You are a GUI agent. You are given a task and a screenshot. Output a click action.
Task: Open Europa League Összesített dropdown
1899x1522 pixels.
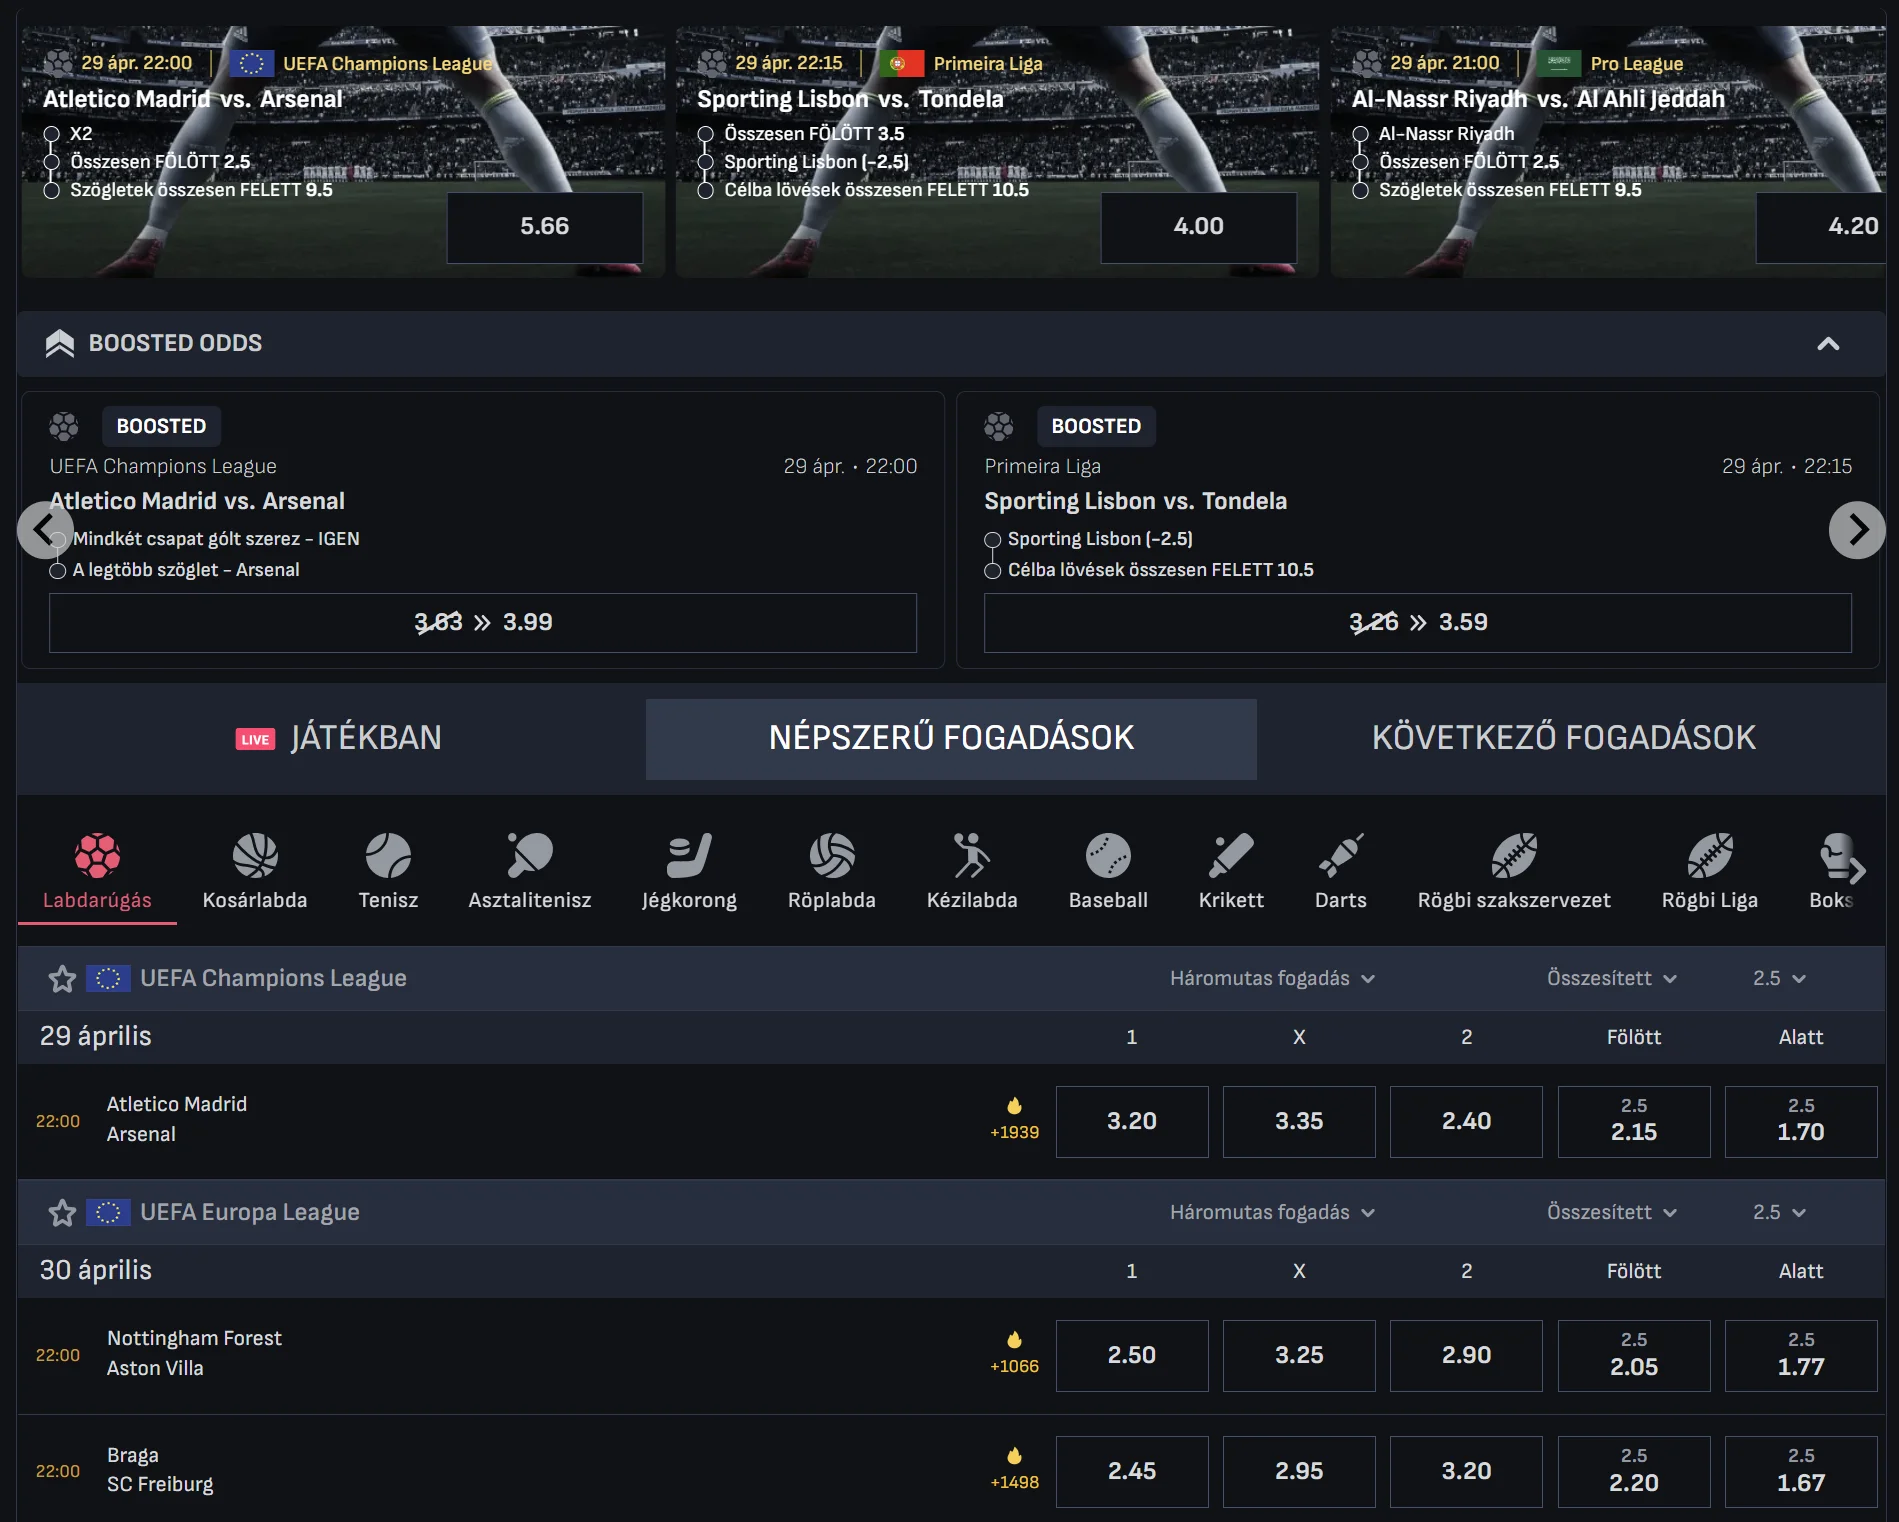pos(1611,1212)
